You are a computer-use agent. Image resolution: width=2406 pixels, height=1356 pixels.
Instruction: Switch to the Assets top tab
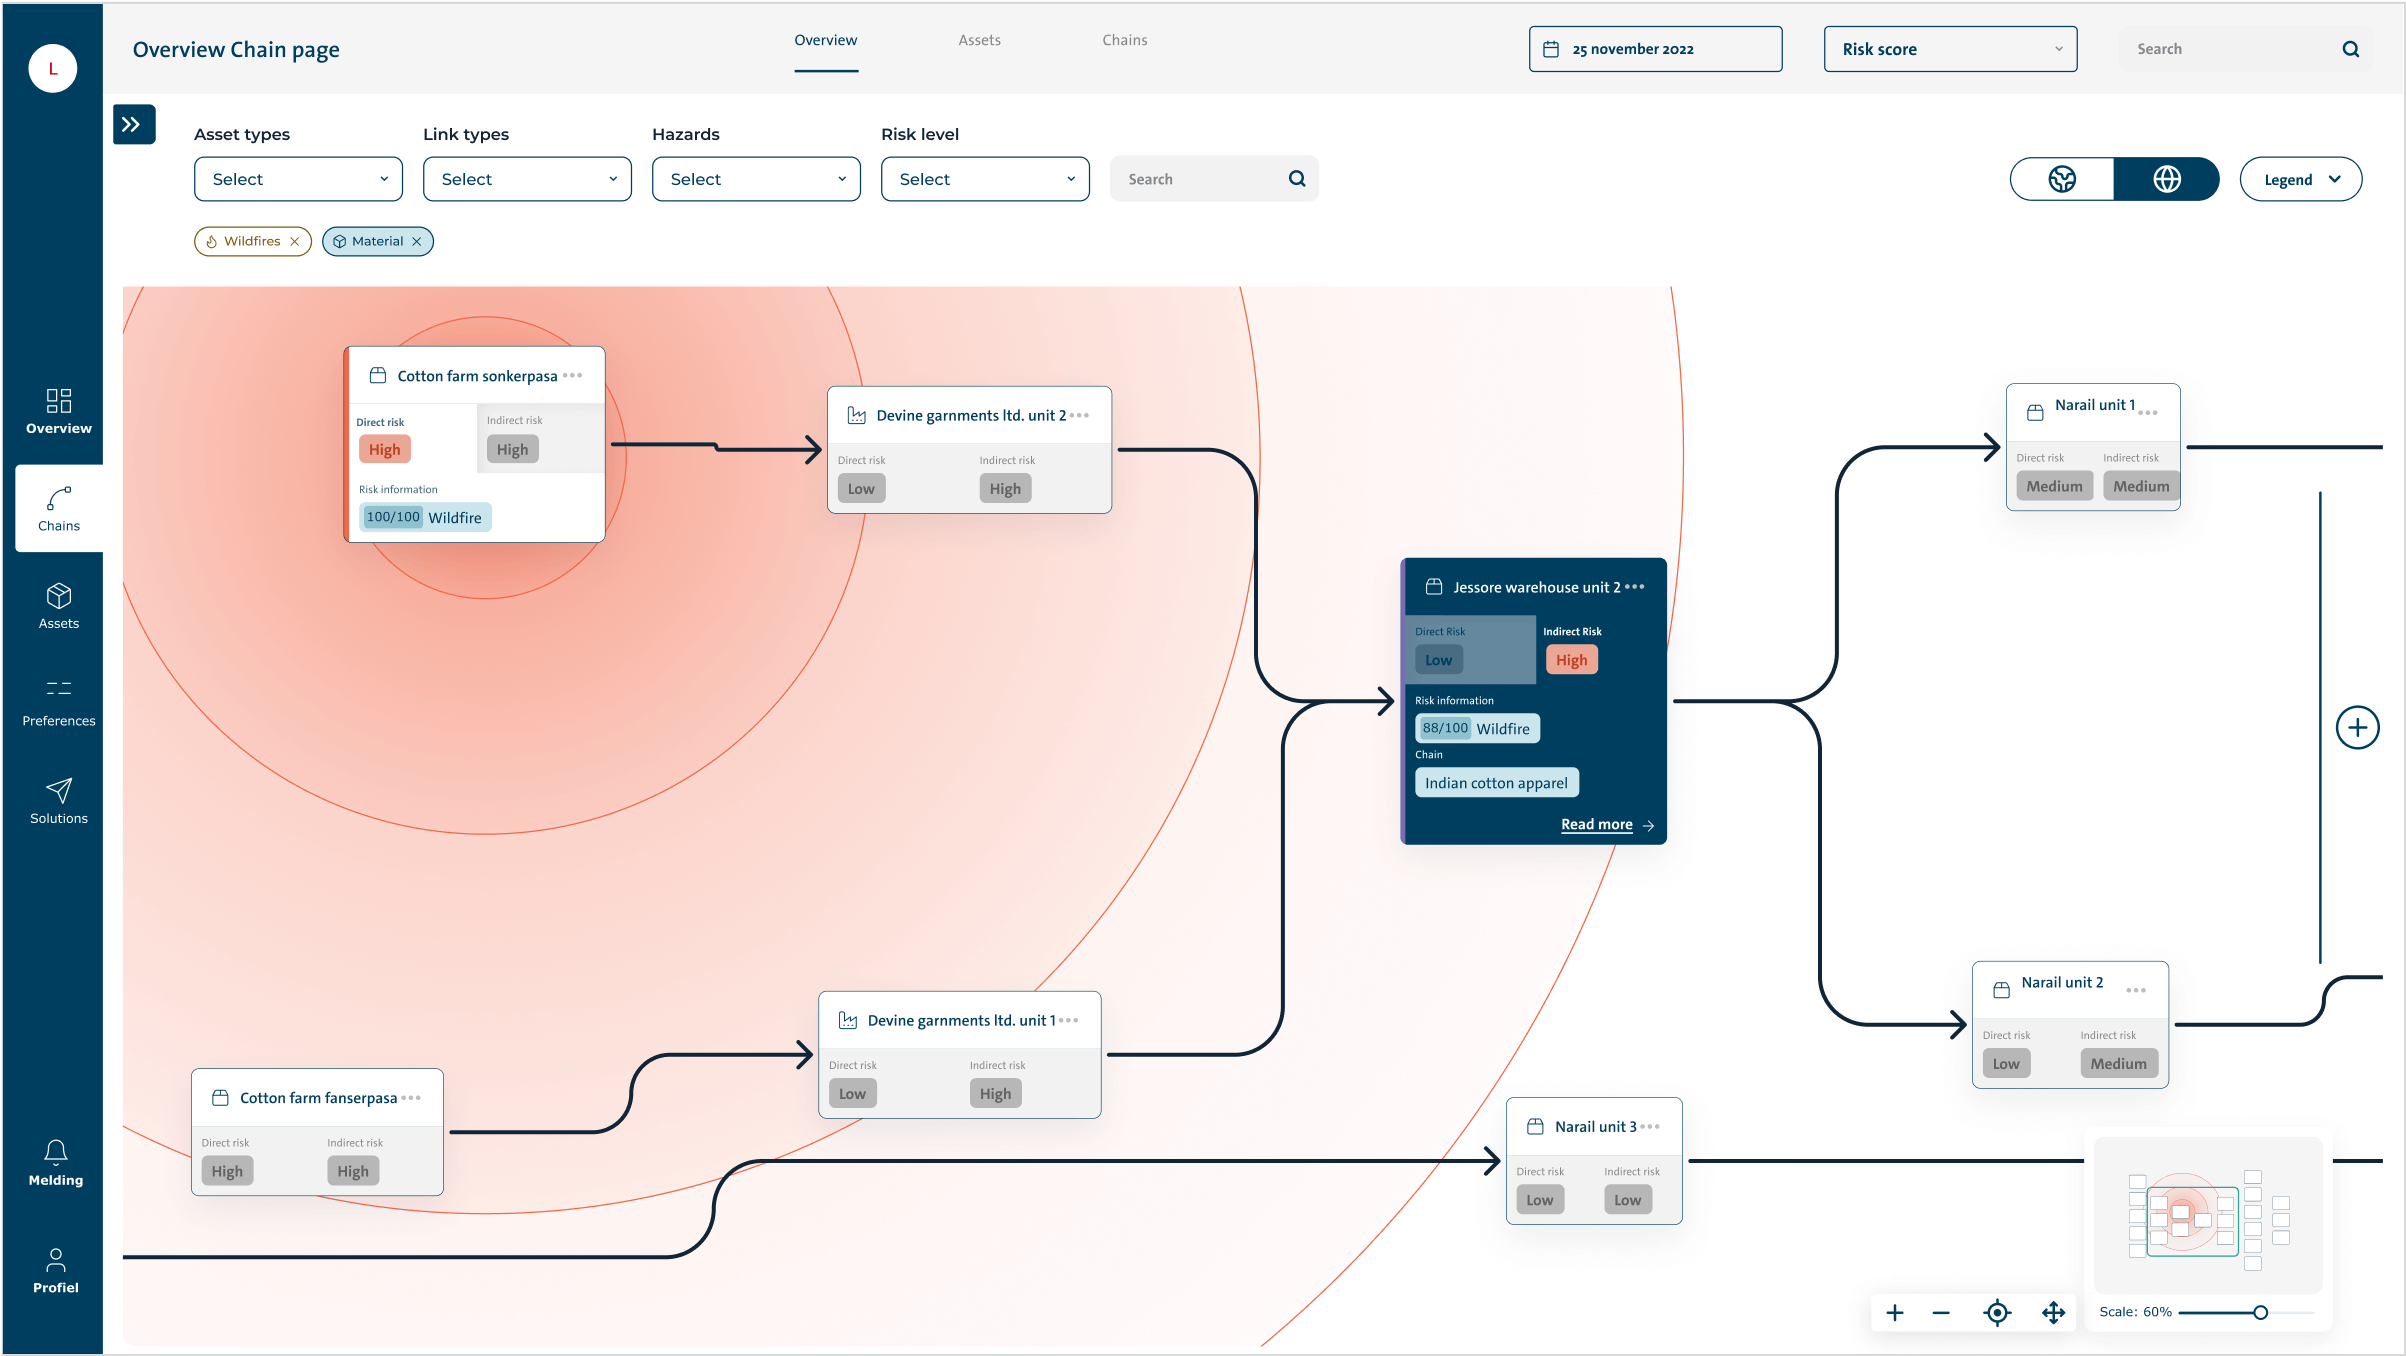(979, 41)
